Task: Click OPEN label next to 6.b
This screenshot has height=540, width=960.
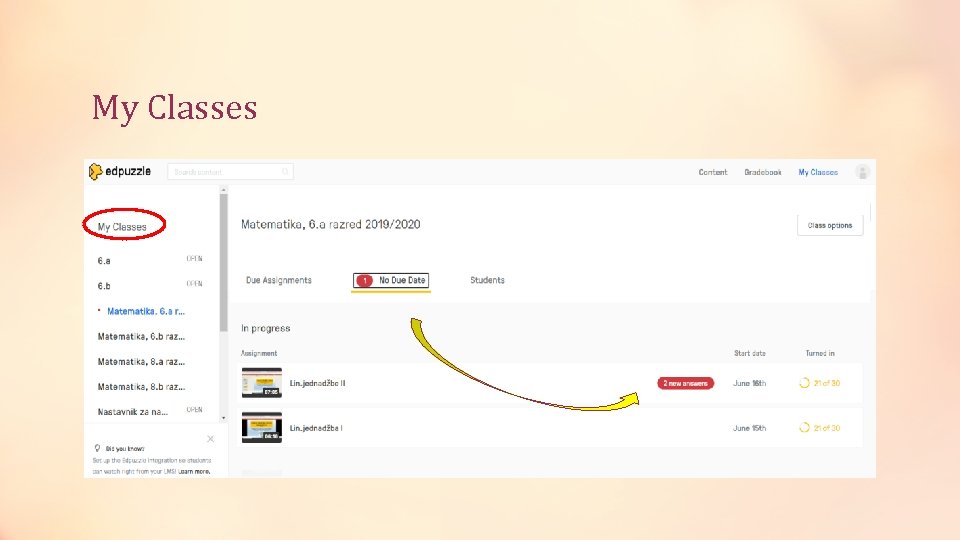Action: click(x=194, y=284)
